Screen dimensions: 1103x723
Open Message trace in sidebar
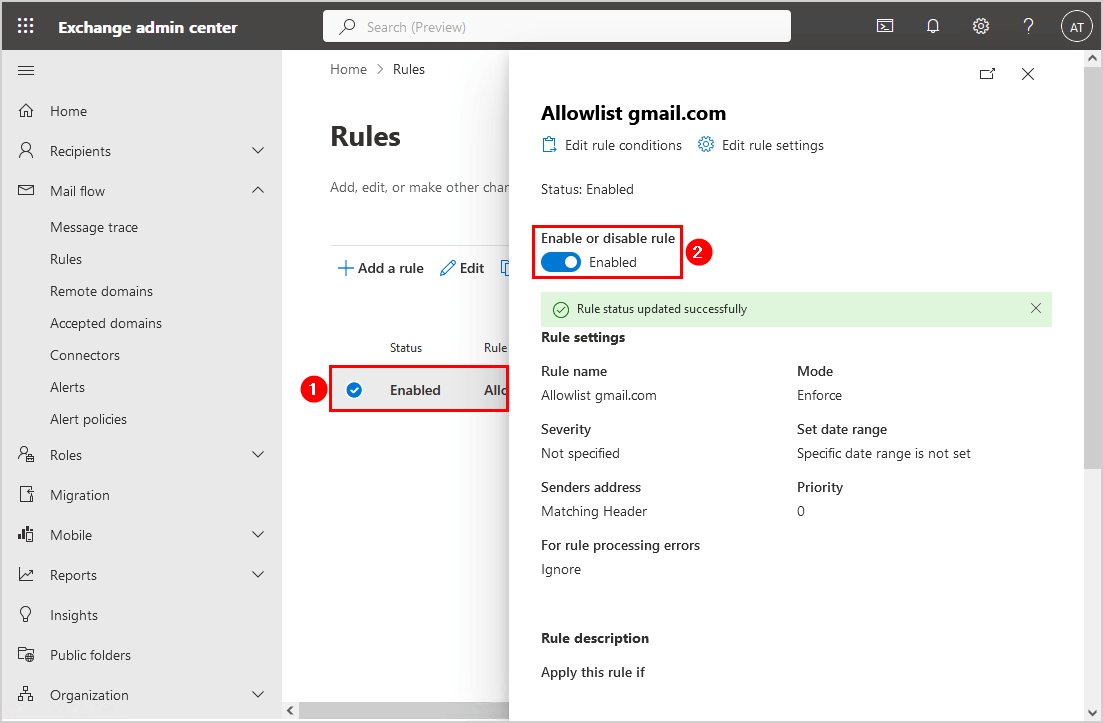tap(94, 227)
